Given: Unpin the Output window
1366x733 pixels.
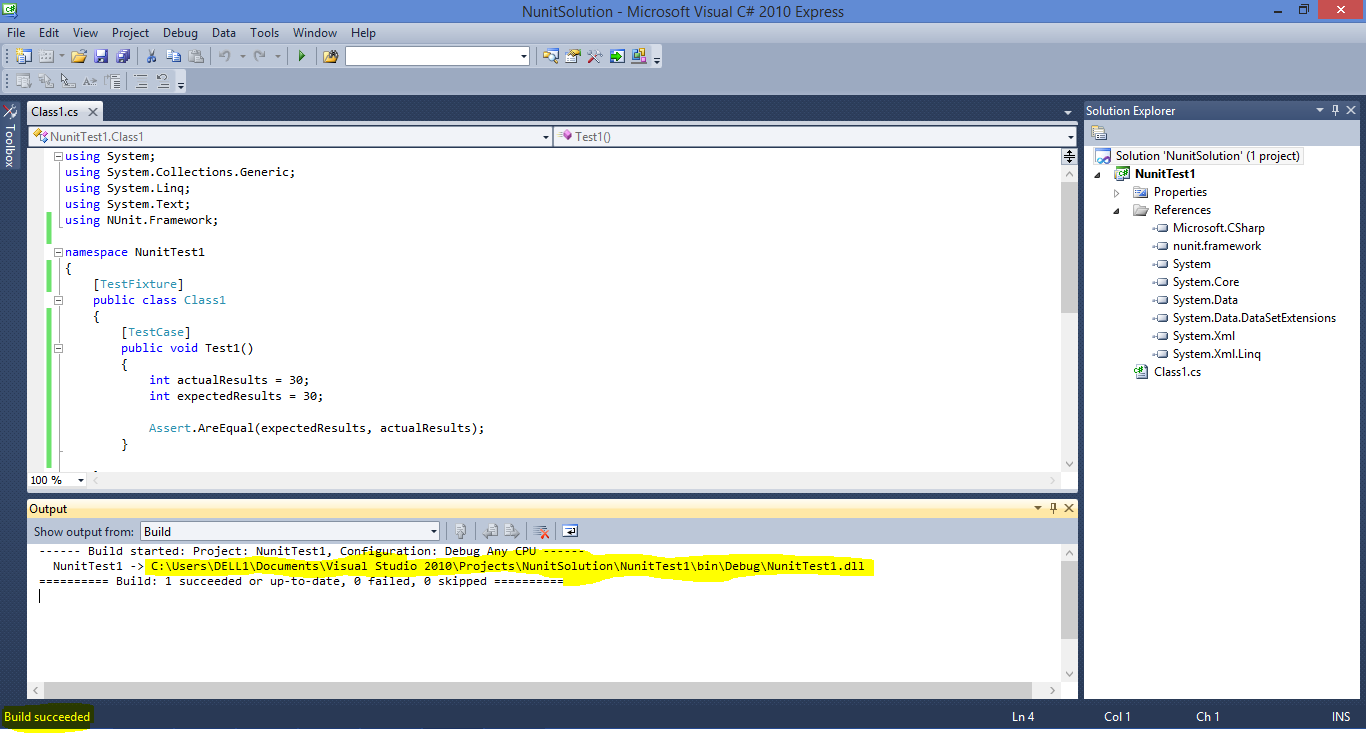Looking at the screenshot, I should [x=1052, y=508].
